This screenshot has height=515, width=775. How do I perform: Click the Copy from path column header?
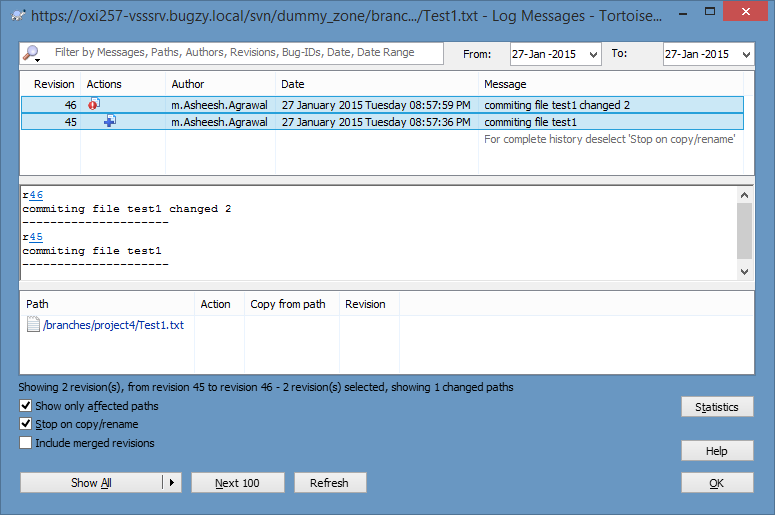click(x=292, y=304)
